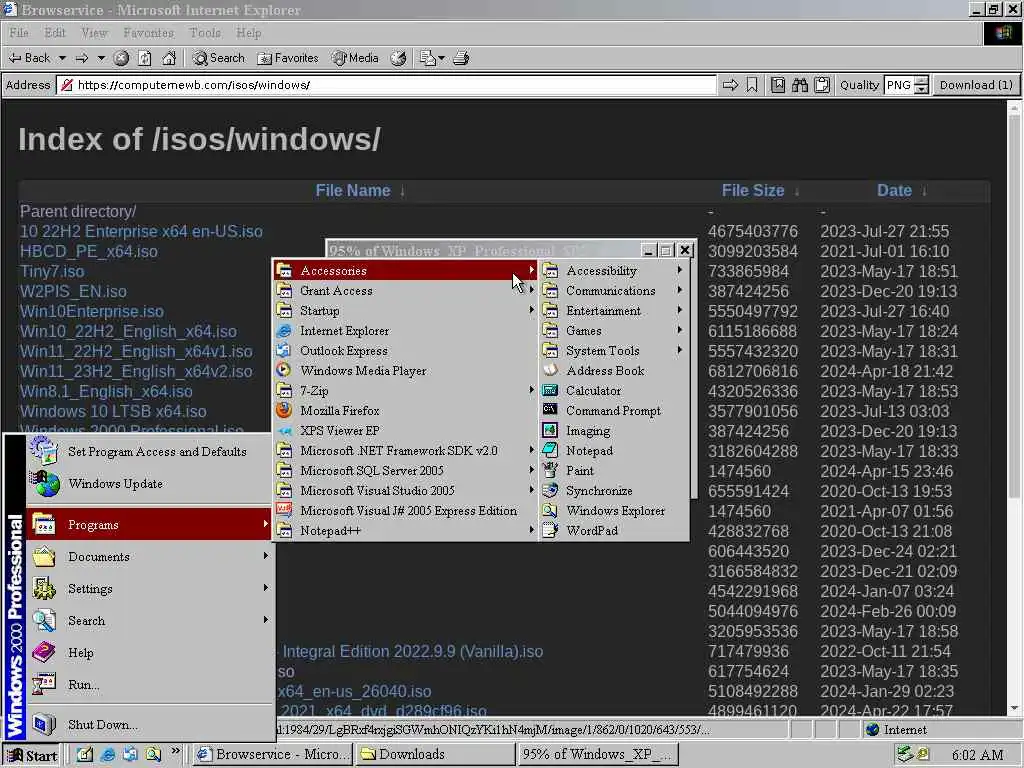Screen dimensions: 1024x768
Task: Expand Communications submenu
Action: coord(613,291)
